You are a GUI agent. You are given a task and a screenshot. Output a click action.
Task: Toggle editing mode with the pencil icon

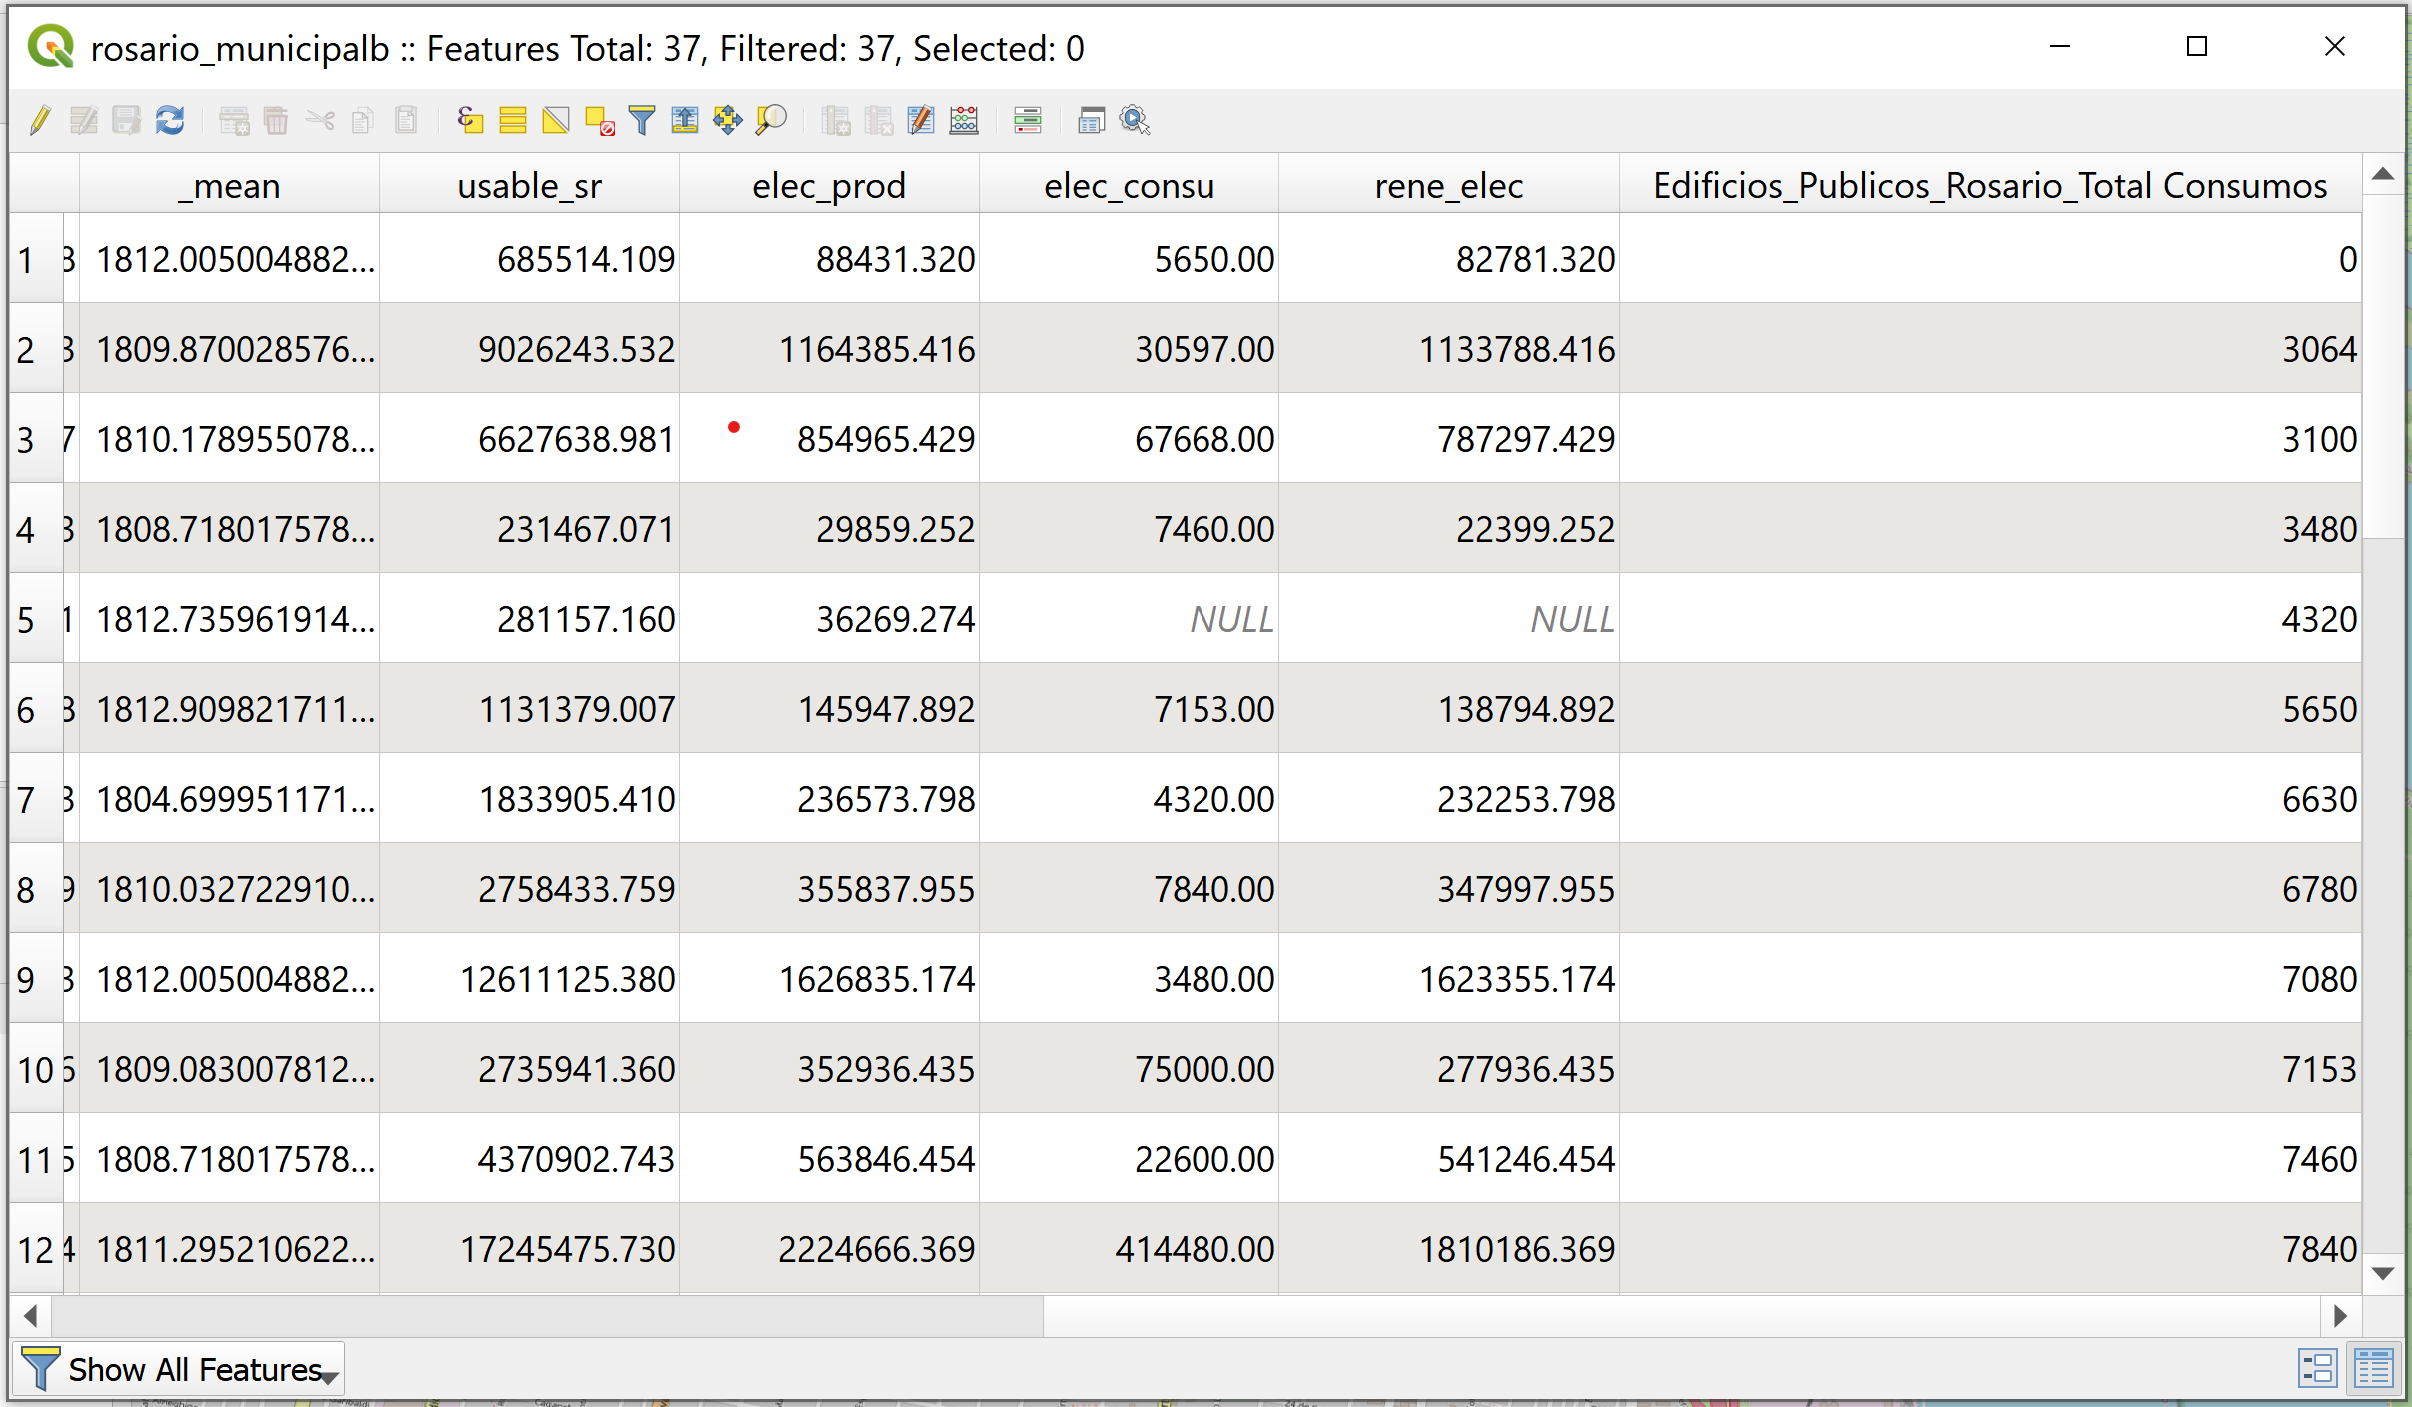tap(40, 121)
